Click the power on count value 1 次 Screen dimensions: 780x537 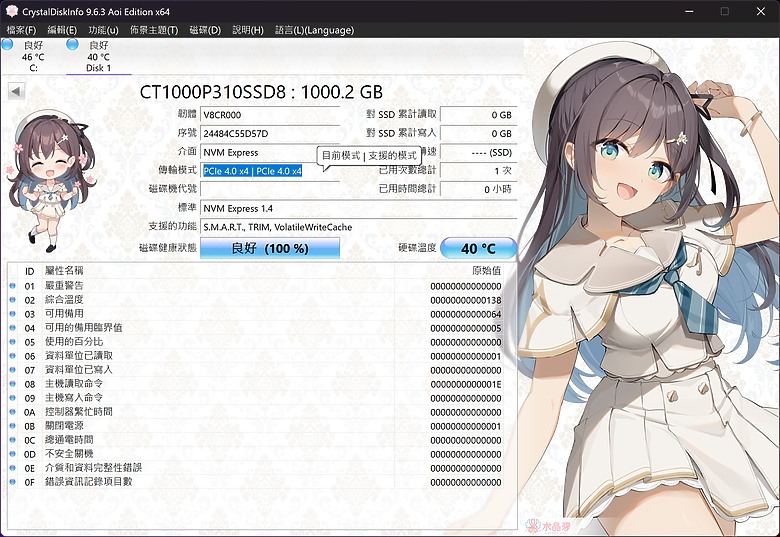(479, 171)
